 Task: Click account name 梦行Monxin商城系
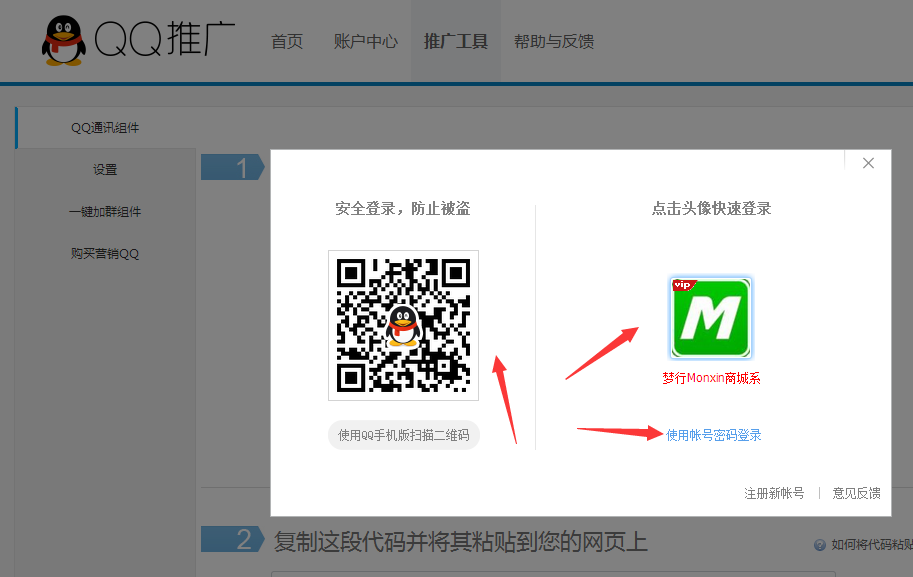point(711,378)
